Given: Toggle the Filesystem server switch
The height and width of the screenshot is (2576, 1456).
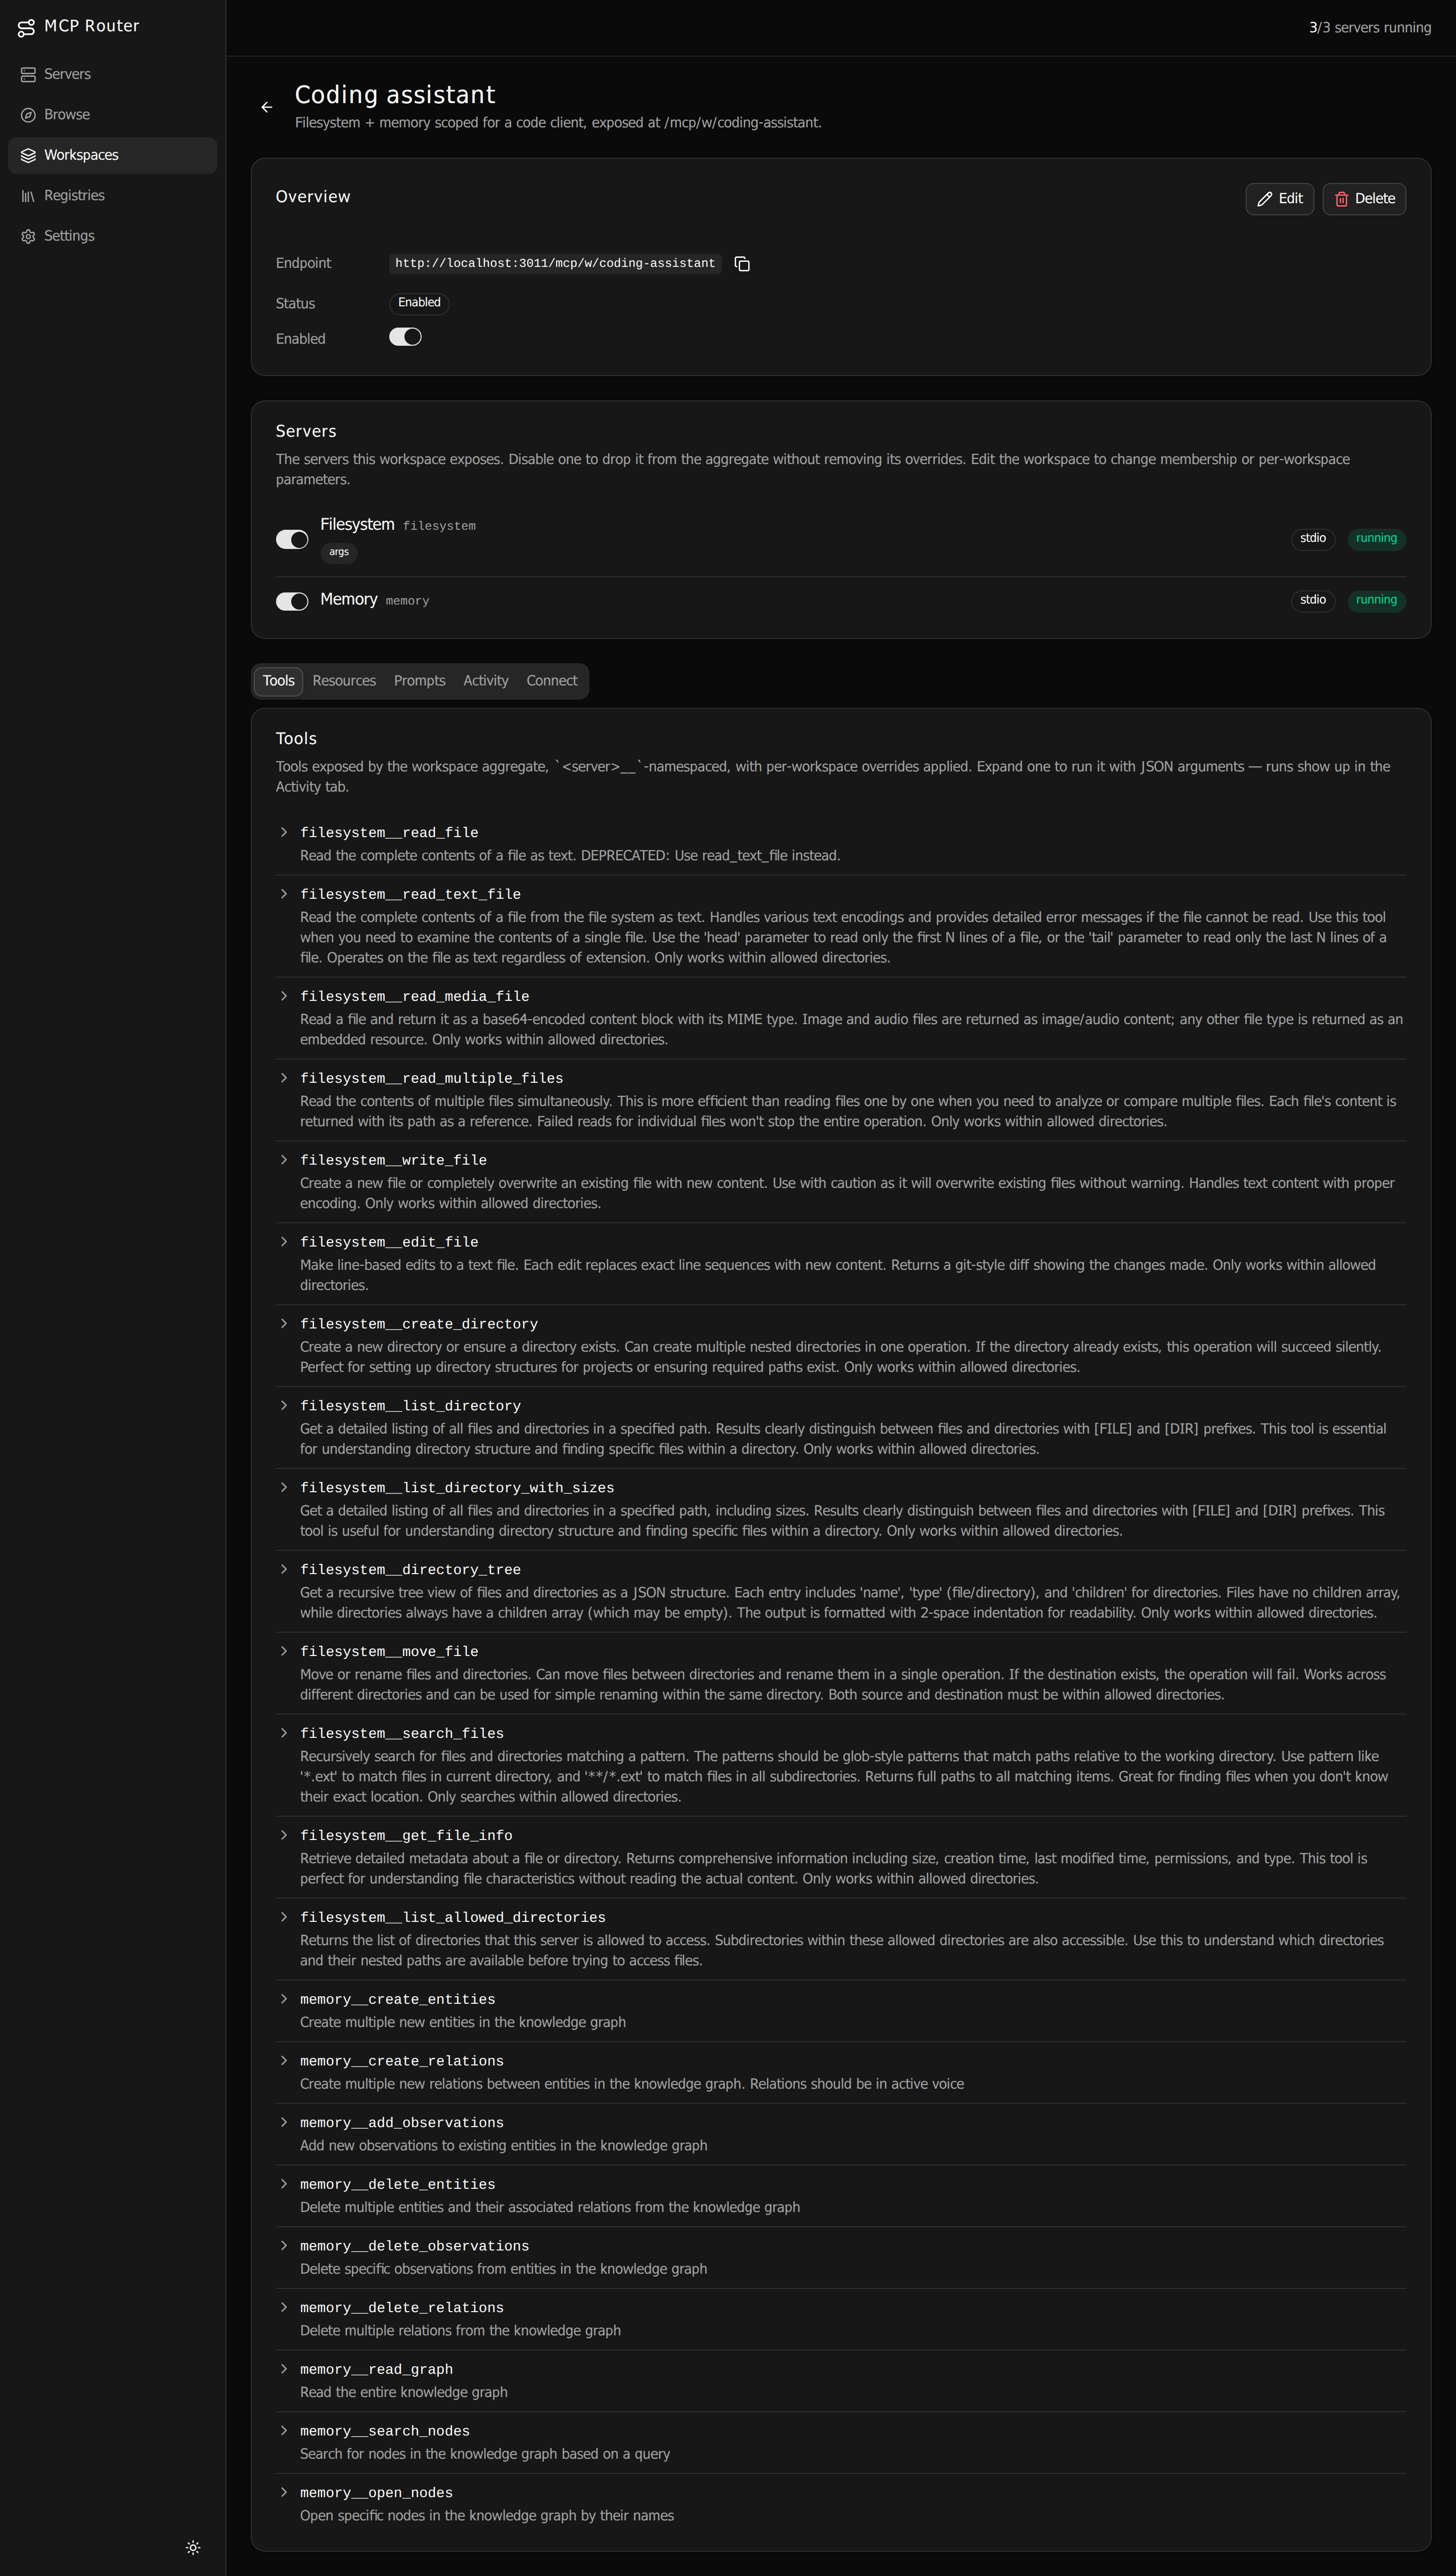Looking at the screenshot, I should pos(292,540).
